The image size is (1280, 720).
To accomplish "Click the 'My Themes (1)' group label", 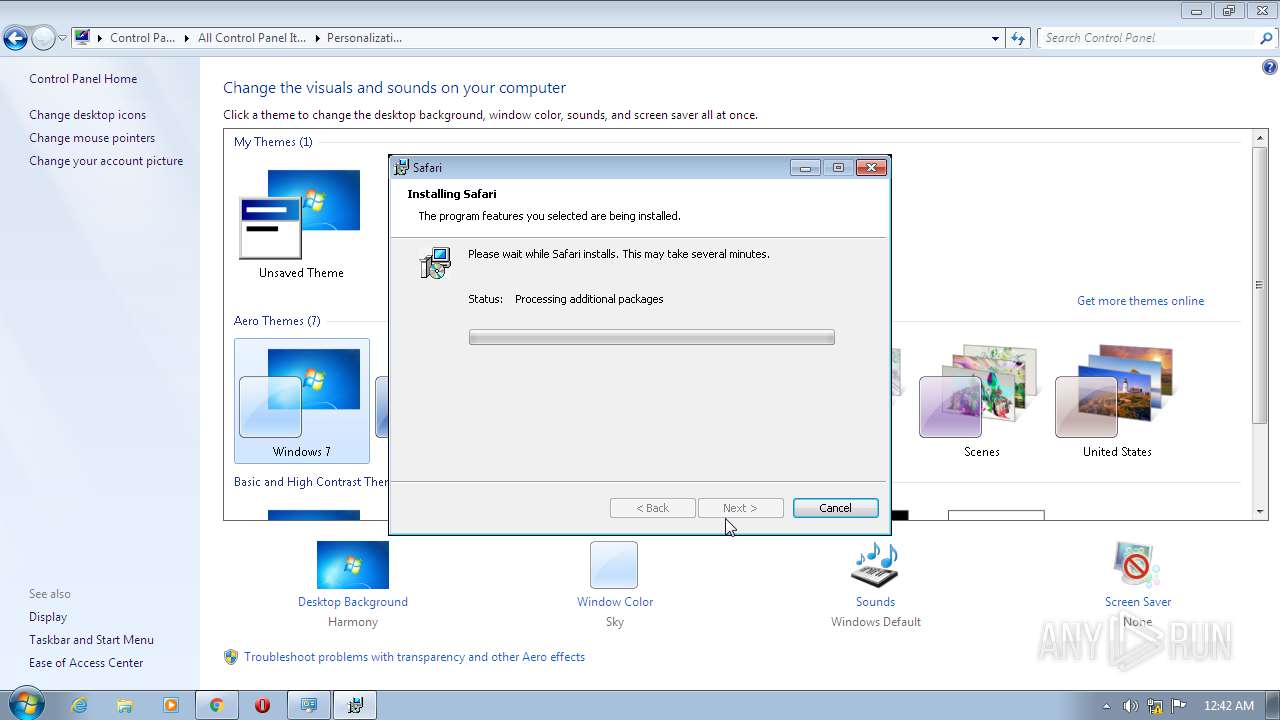I will tap(273, 142).
